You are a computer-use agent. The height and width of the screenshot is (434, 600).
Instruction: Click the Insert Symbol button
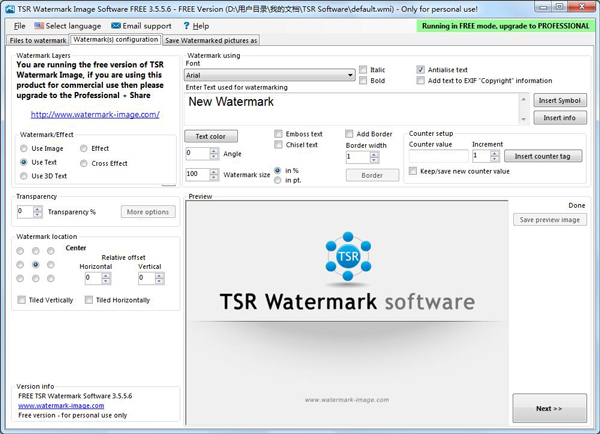560,101
